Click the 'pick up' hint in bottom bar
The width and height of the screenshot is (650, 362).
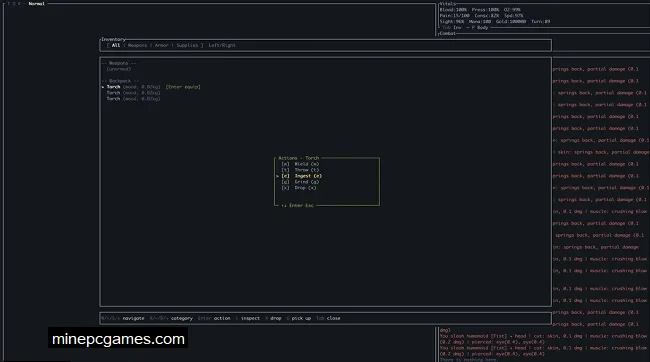click(301, 318)
